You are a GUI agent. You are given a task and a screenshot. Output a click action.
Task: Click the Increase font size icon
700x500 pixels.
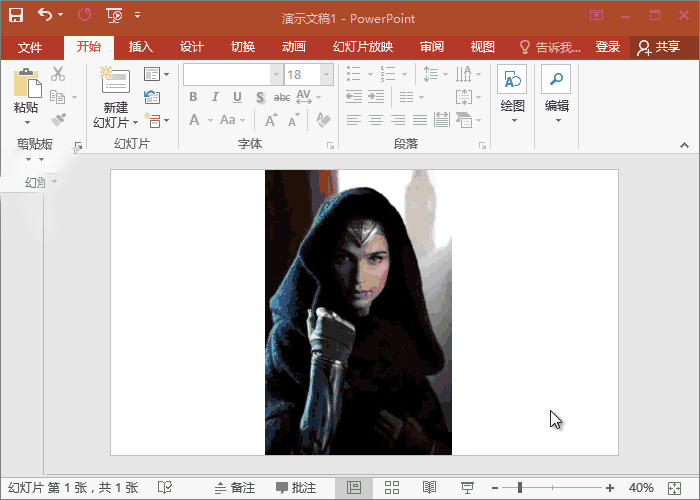coord(271,120)
